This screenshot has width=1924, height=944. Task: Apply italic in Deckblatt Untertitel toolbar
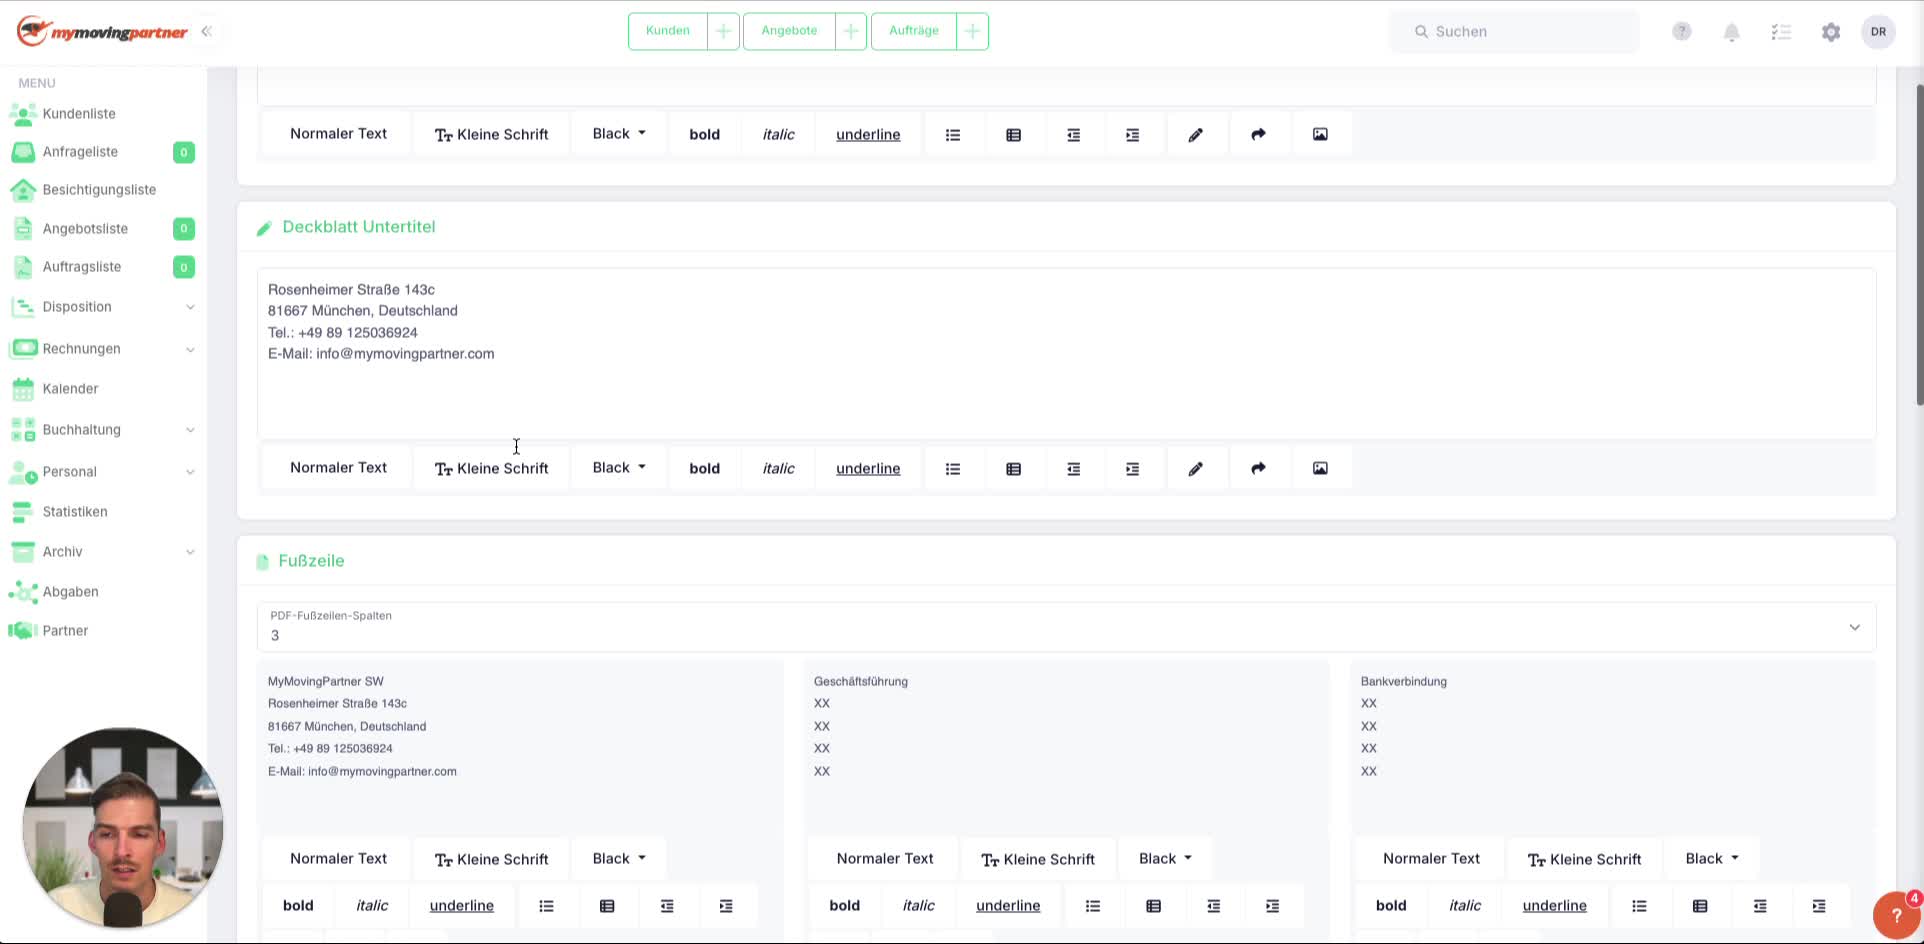(779, 468)
